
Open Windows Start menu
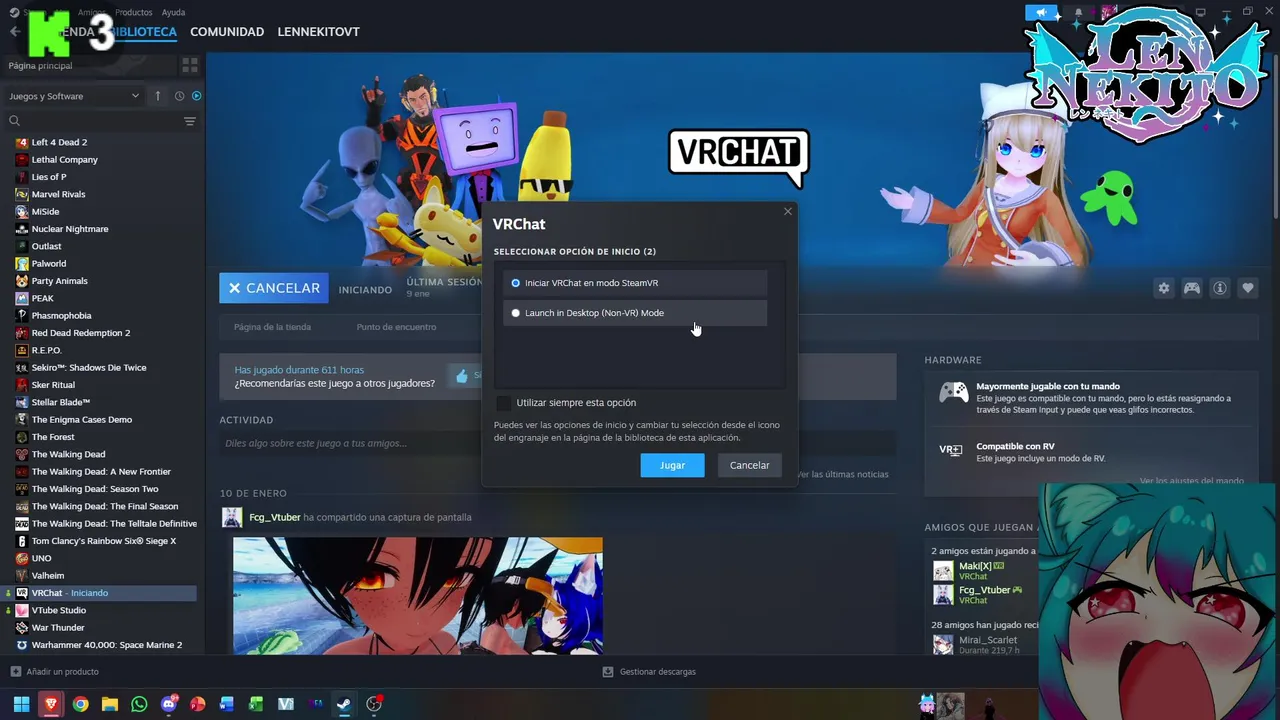tap(21, 704)
